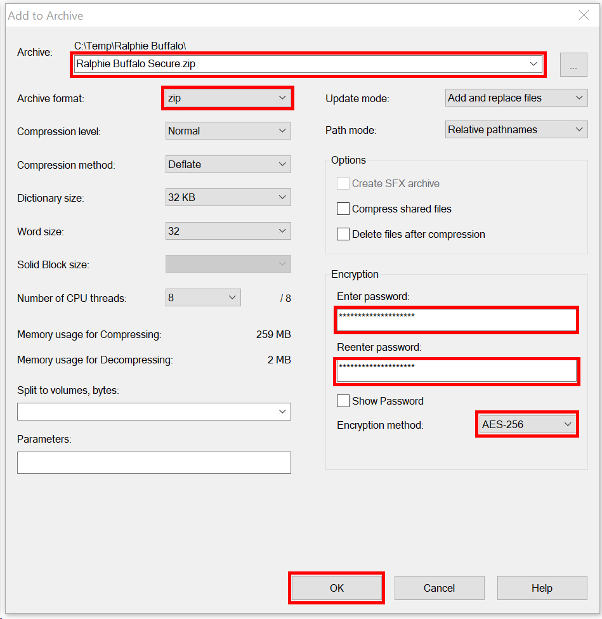
Task: Open the Split to volumes dropdown
Action: point(154,412)
